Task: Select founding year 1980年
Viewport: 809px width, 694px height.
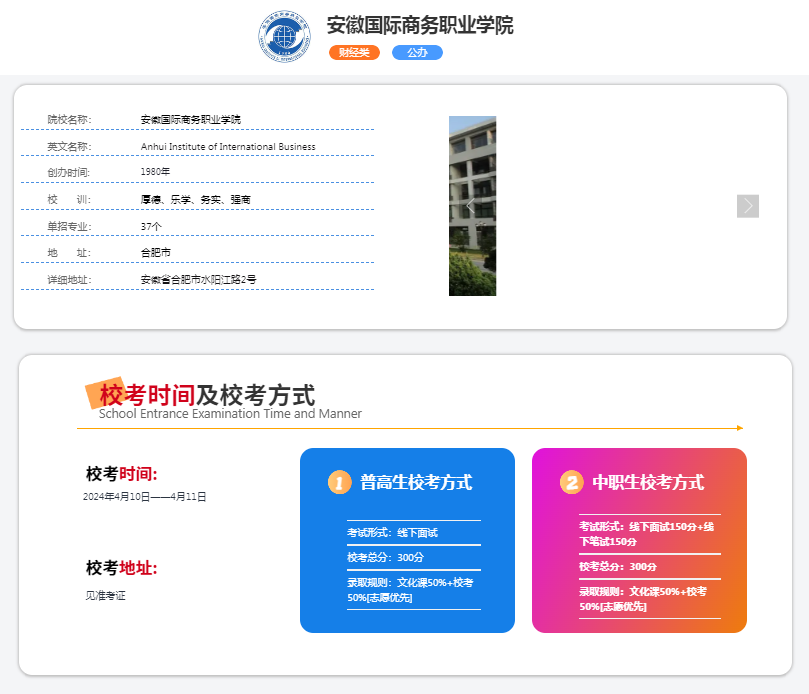Action: click(x=155, y=172)
